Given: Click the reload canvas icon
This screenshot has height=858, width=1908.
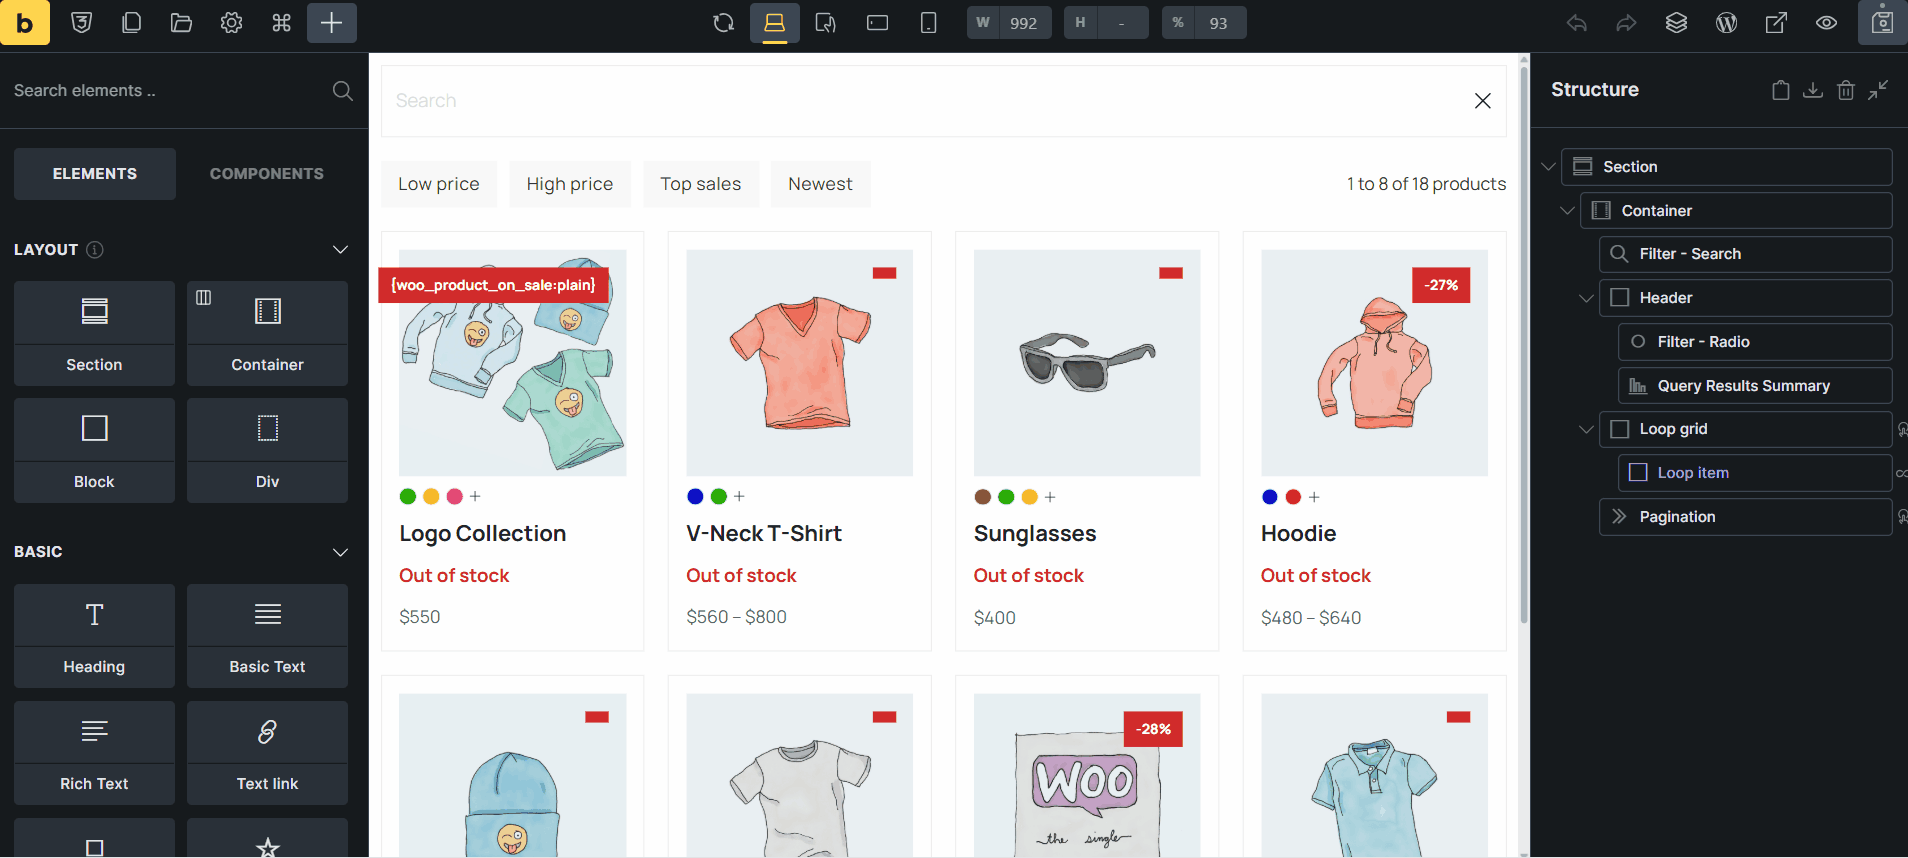Looking at the screenshot, I should (x=724, y=22).
